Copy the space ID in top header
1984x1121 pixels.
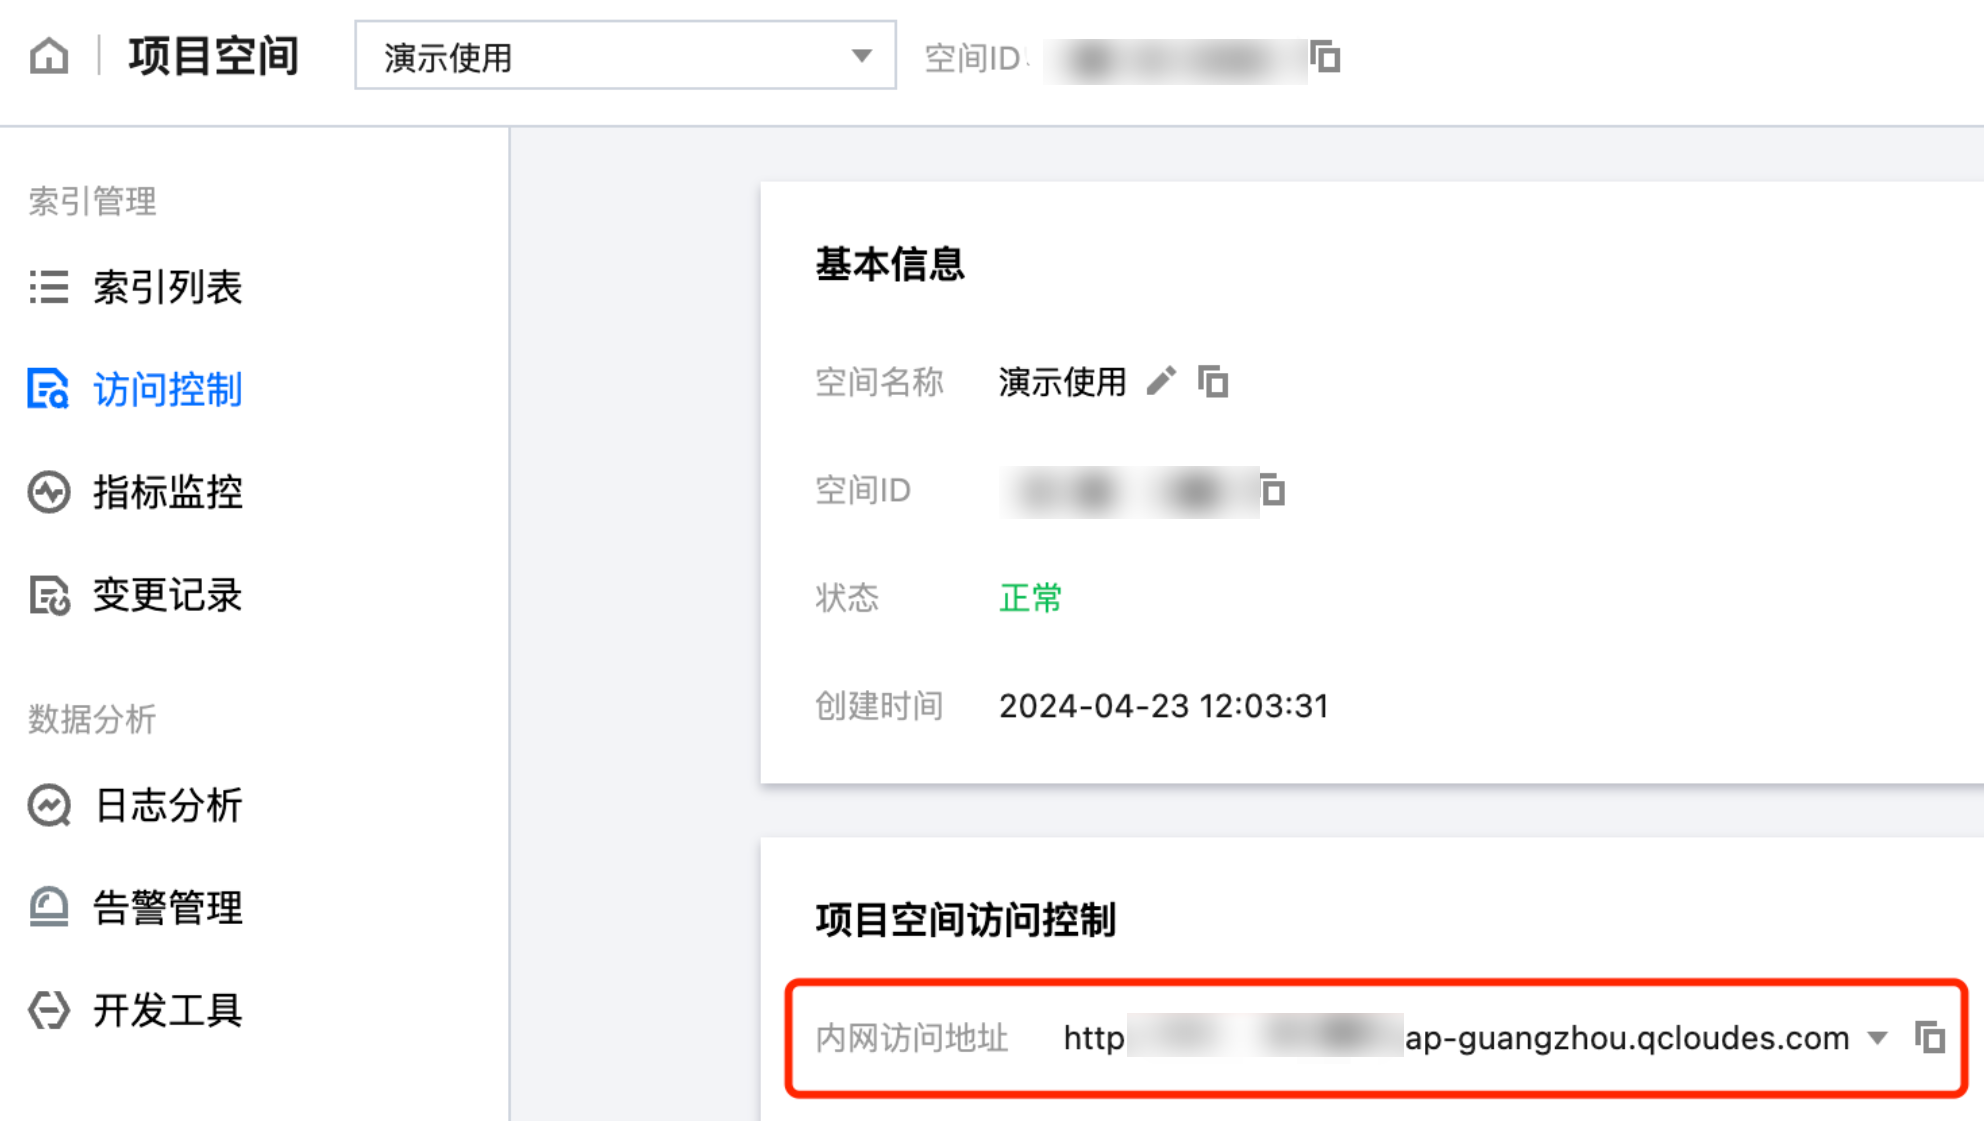pyautogui.click(x=1325, y=57)
